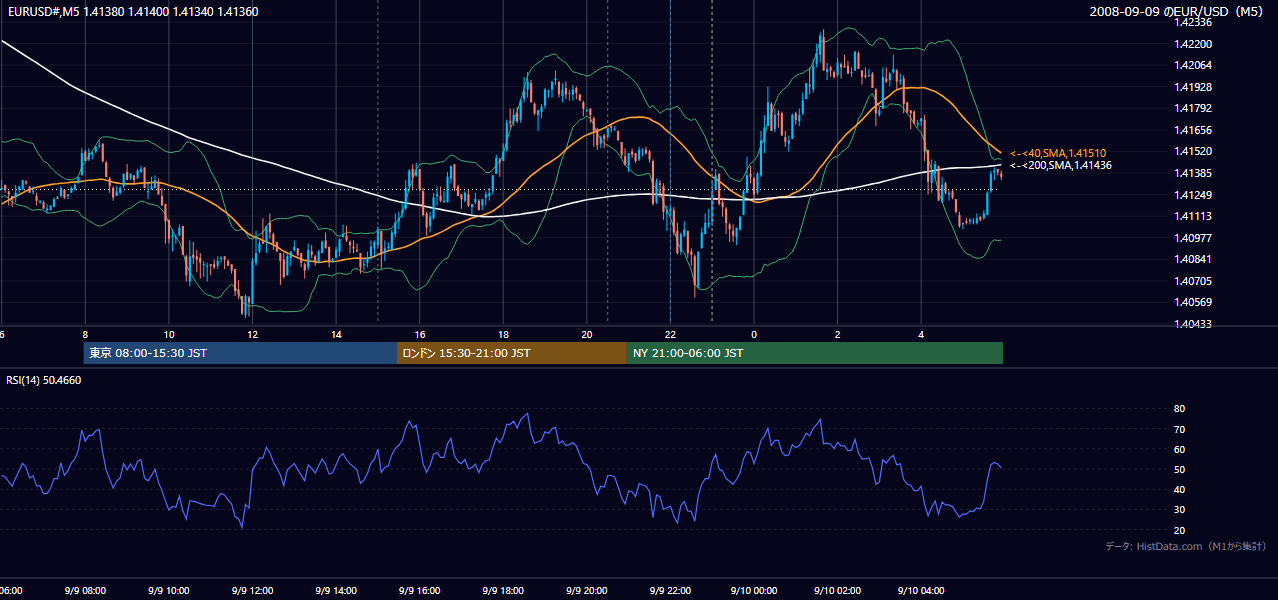The height and width of the screenshot is (600, 1278).
Task: Click the bottom time label 9/9 22:00
Action: click(x=670, y=591)
